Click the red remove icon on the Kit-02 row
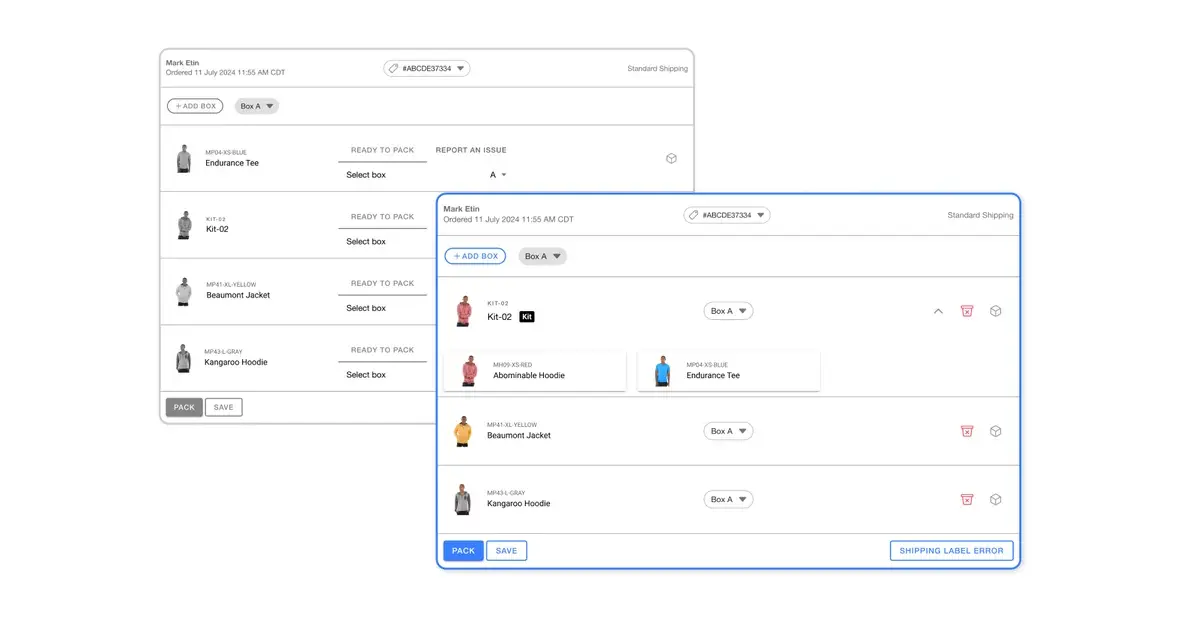The image size is (1180, 618). [x=967, y=311]
